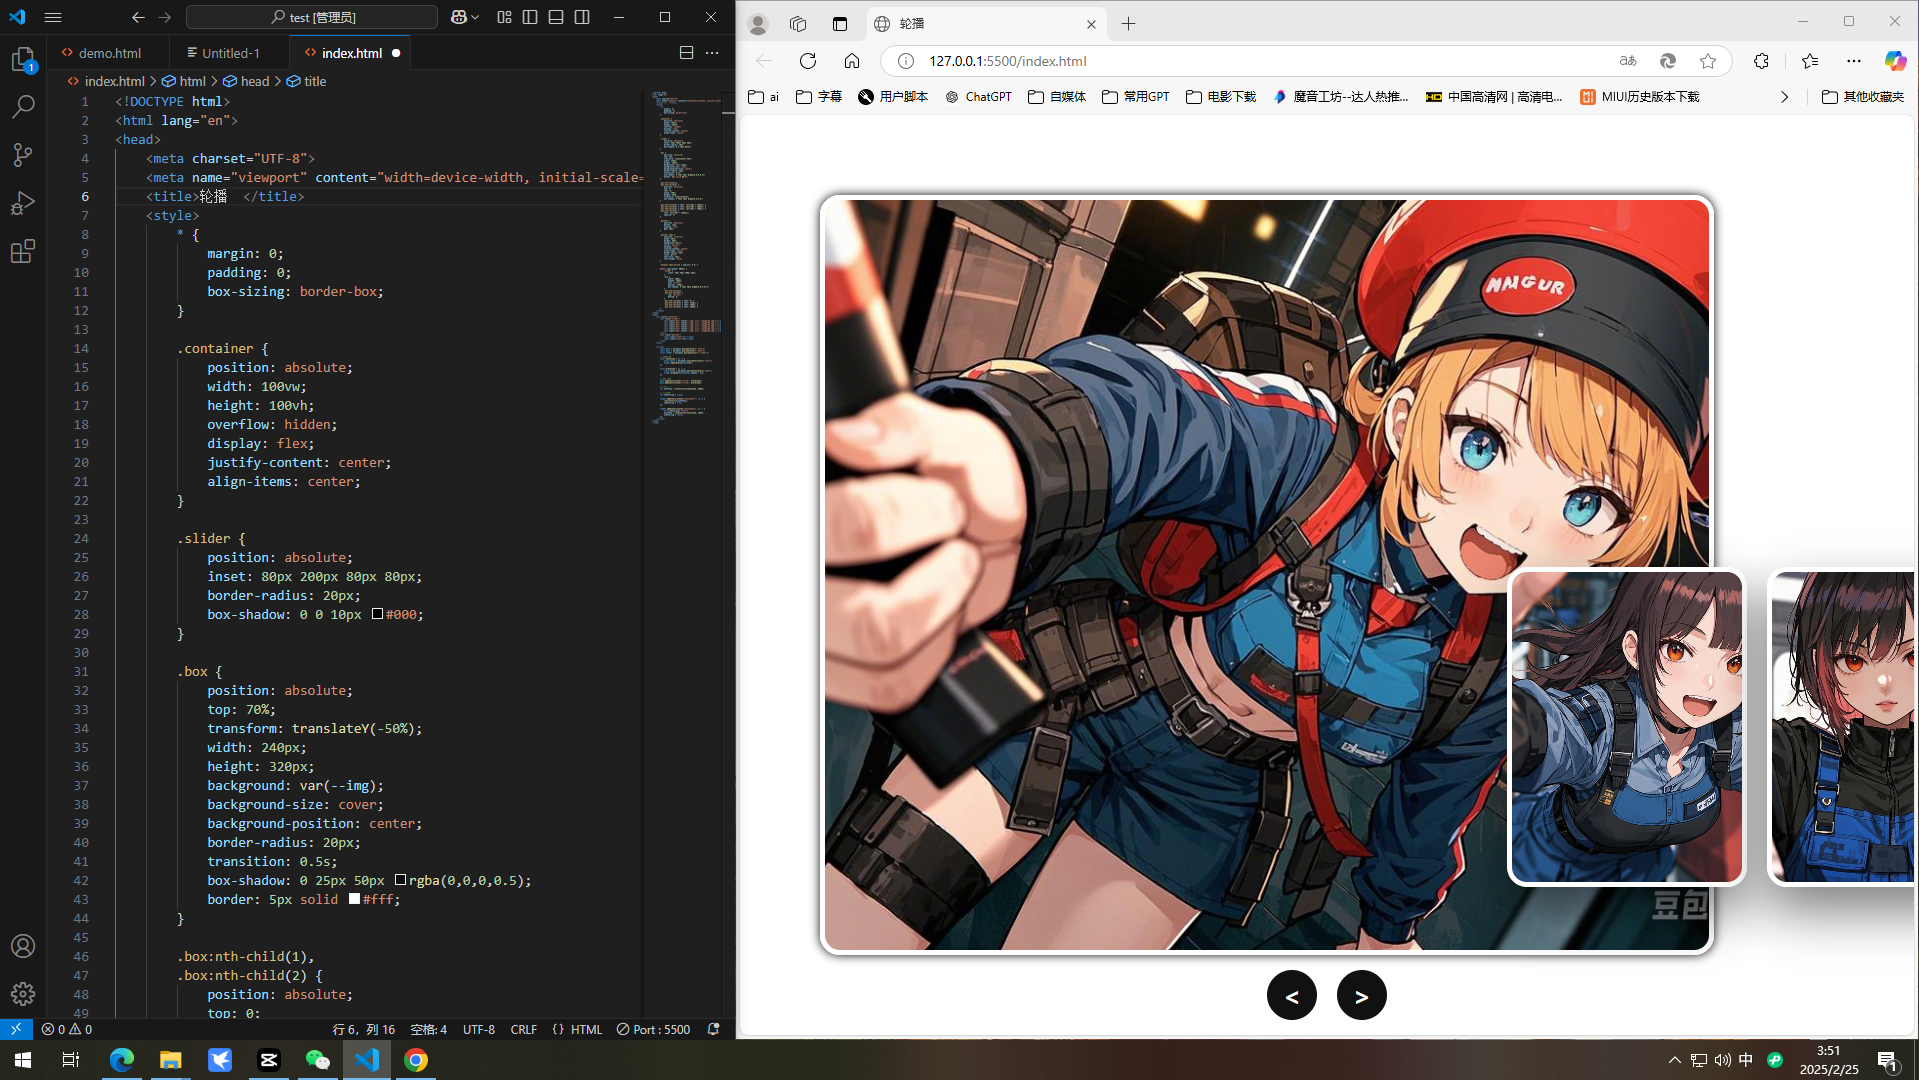Open the Customize Layout icon

504,17
